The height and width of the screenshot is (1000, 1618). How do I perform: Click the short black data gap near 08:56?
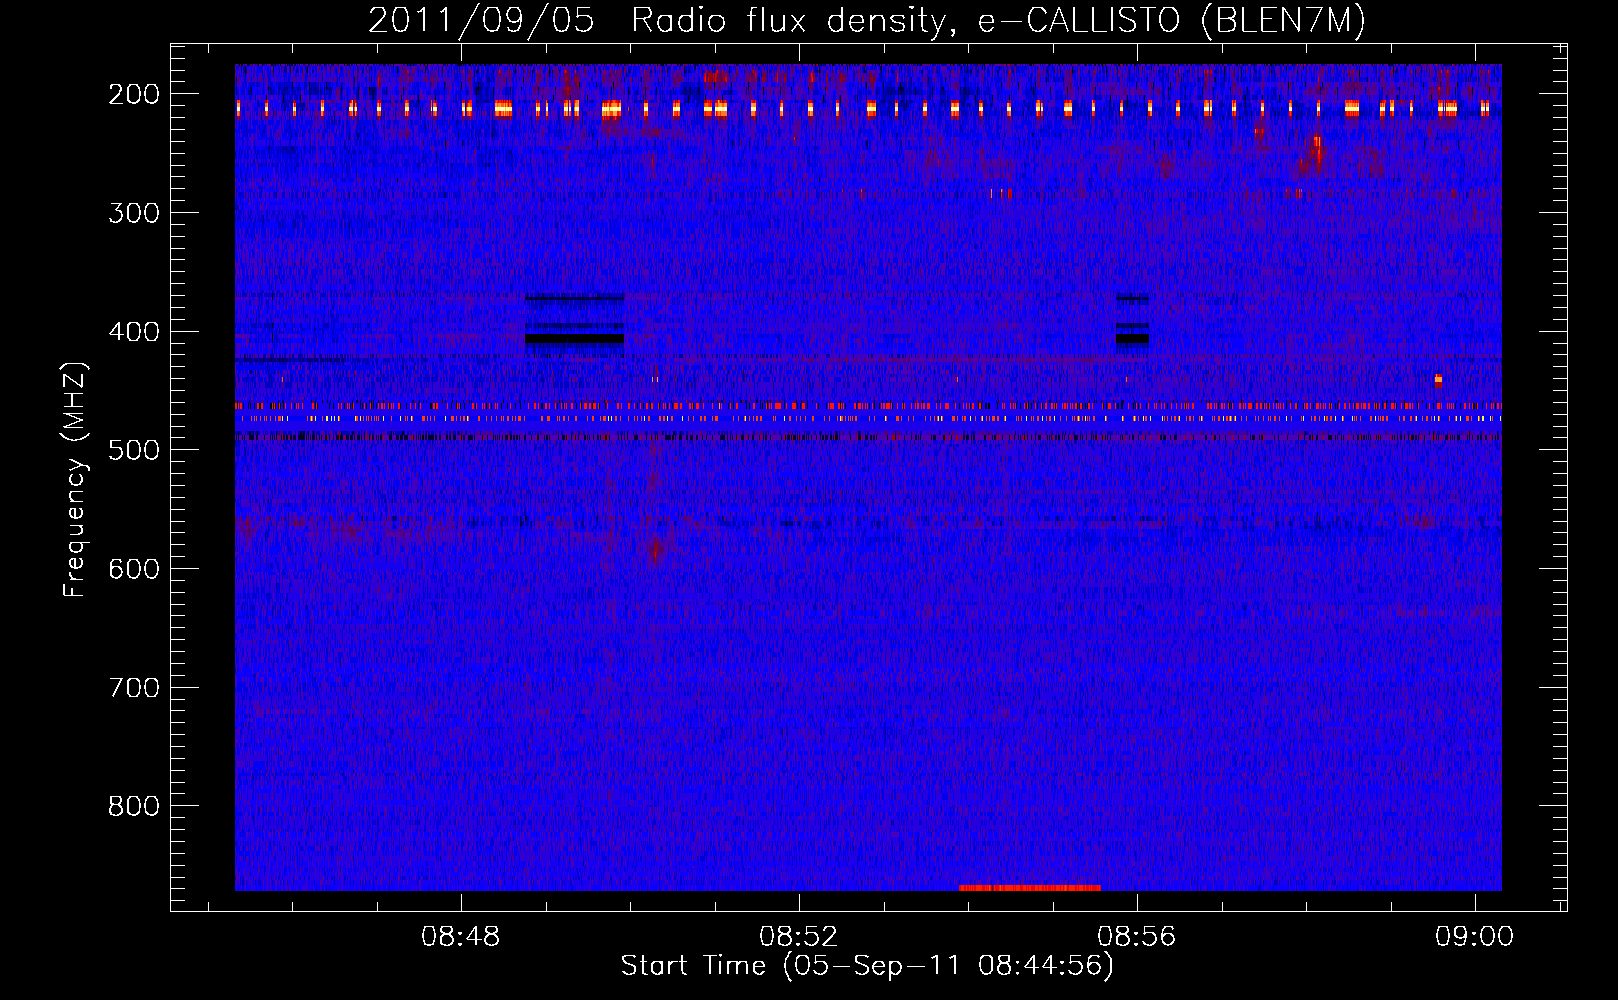click(x=1132, y=339)
